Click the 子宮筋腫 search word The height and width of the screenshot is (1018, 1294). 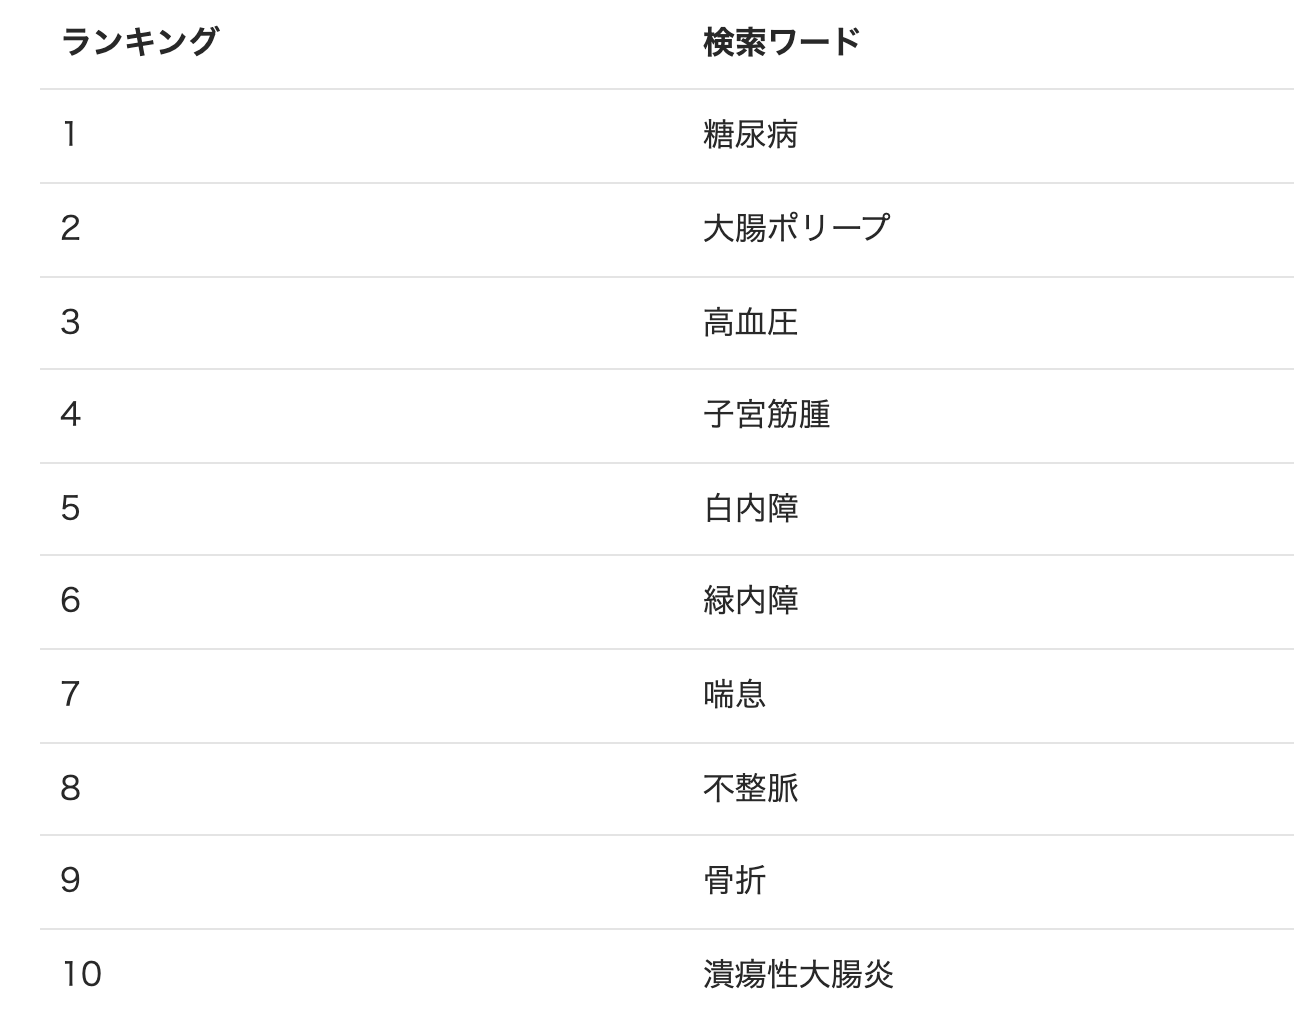point(766,414)
